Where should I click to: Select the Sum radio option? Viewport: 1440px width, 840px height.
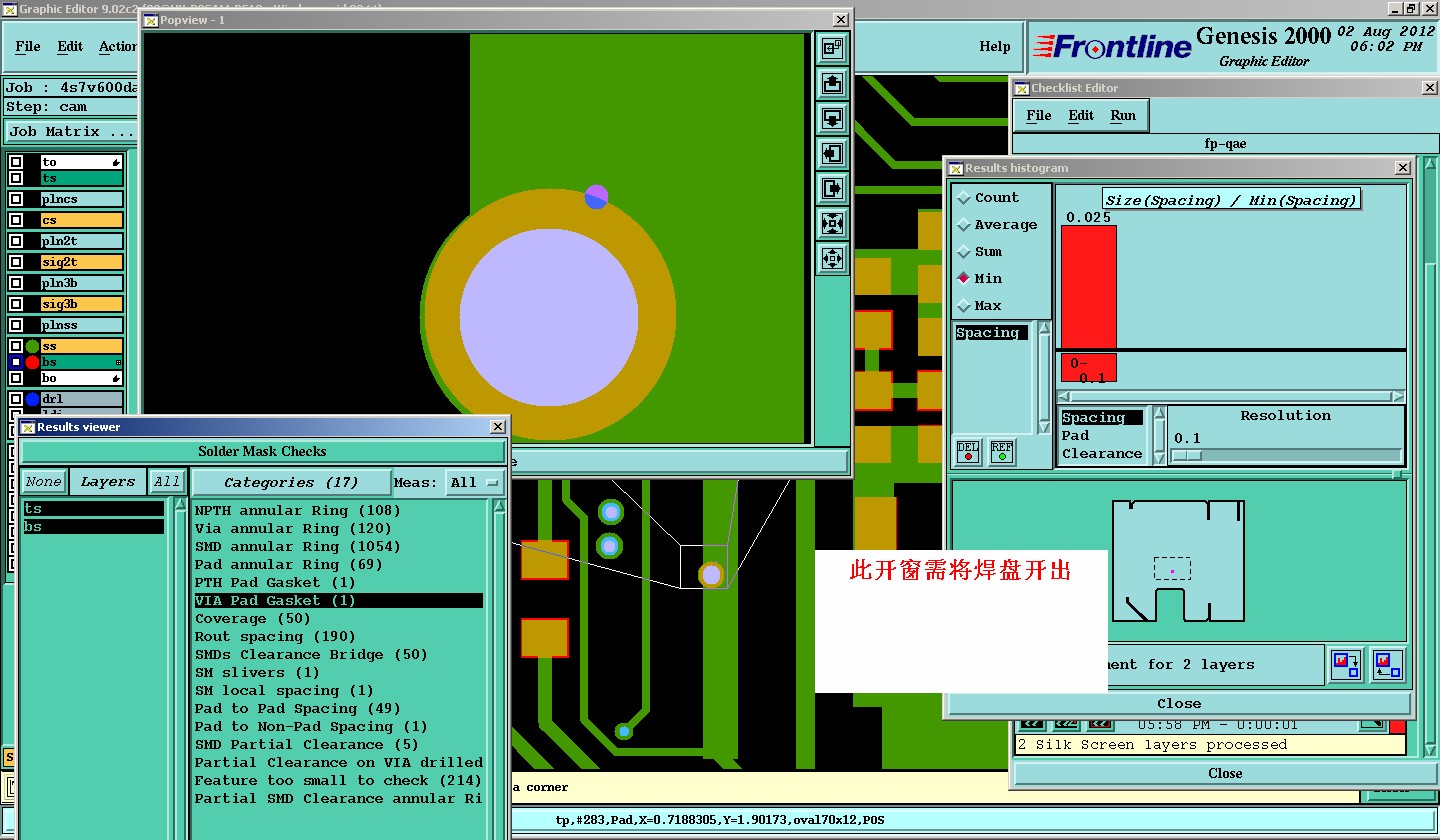(x=964, y=252)
